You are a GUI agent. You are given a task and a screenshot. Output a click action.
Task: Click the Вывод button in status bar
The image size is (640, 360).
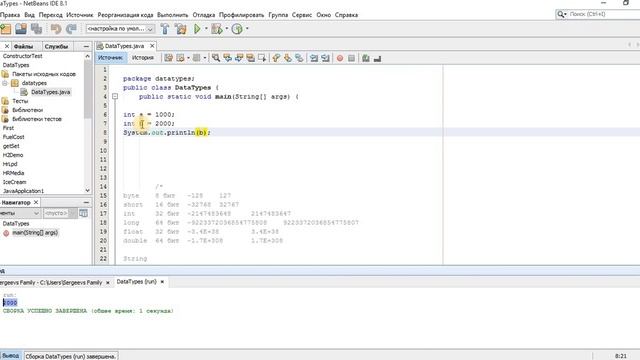click(10, 356)
